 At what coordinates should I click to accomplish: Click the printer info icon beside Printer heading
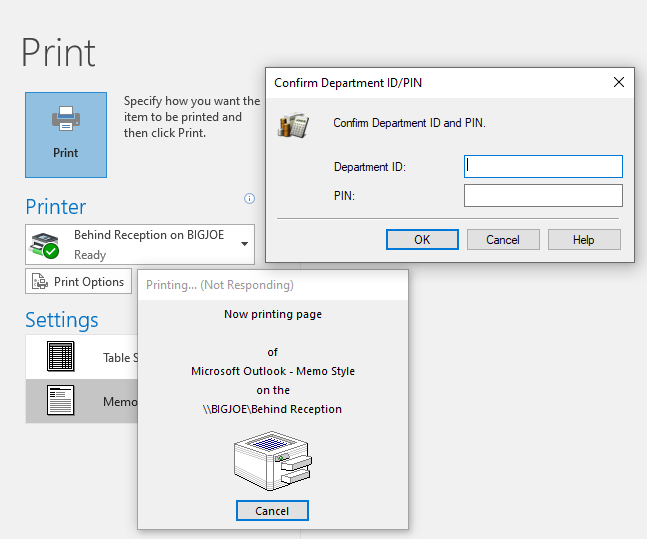click(250, 199)
